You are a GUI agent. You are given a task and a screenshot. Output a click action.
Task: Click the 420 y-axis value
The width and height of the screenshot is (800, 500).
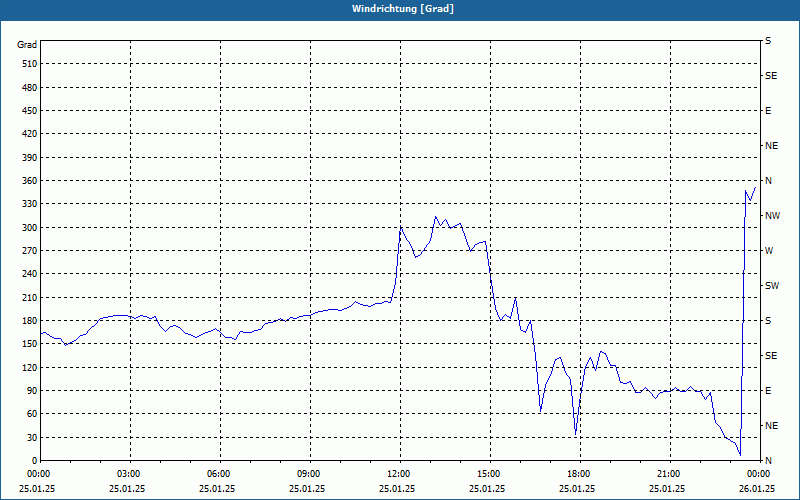pyautogui.click(x=30, y=134)
